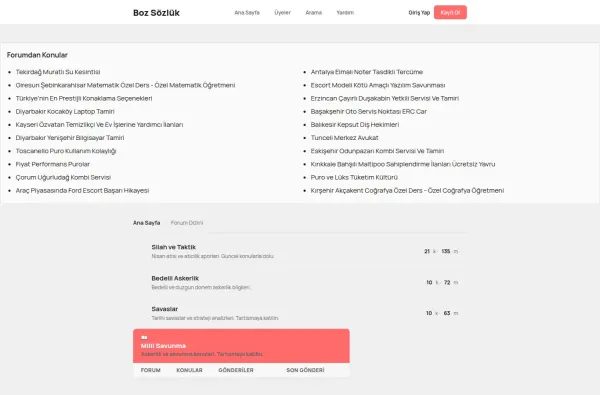Open the Üyeler menu item
The image size is (600, 395).
[282, 13]
